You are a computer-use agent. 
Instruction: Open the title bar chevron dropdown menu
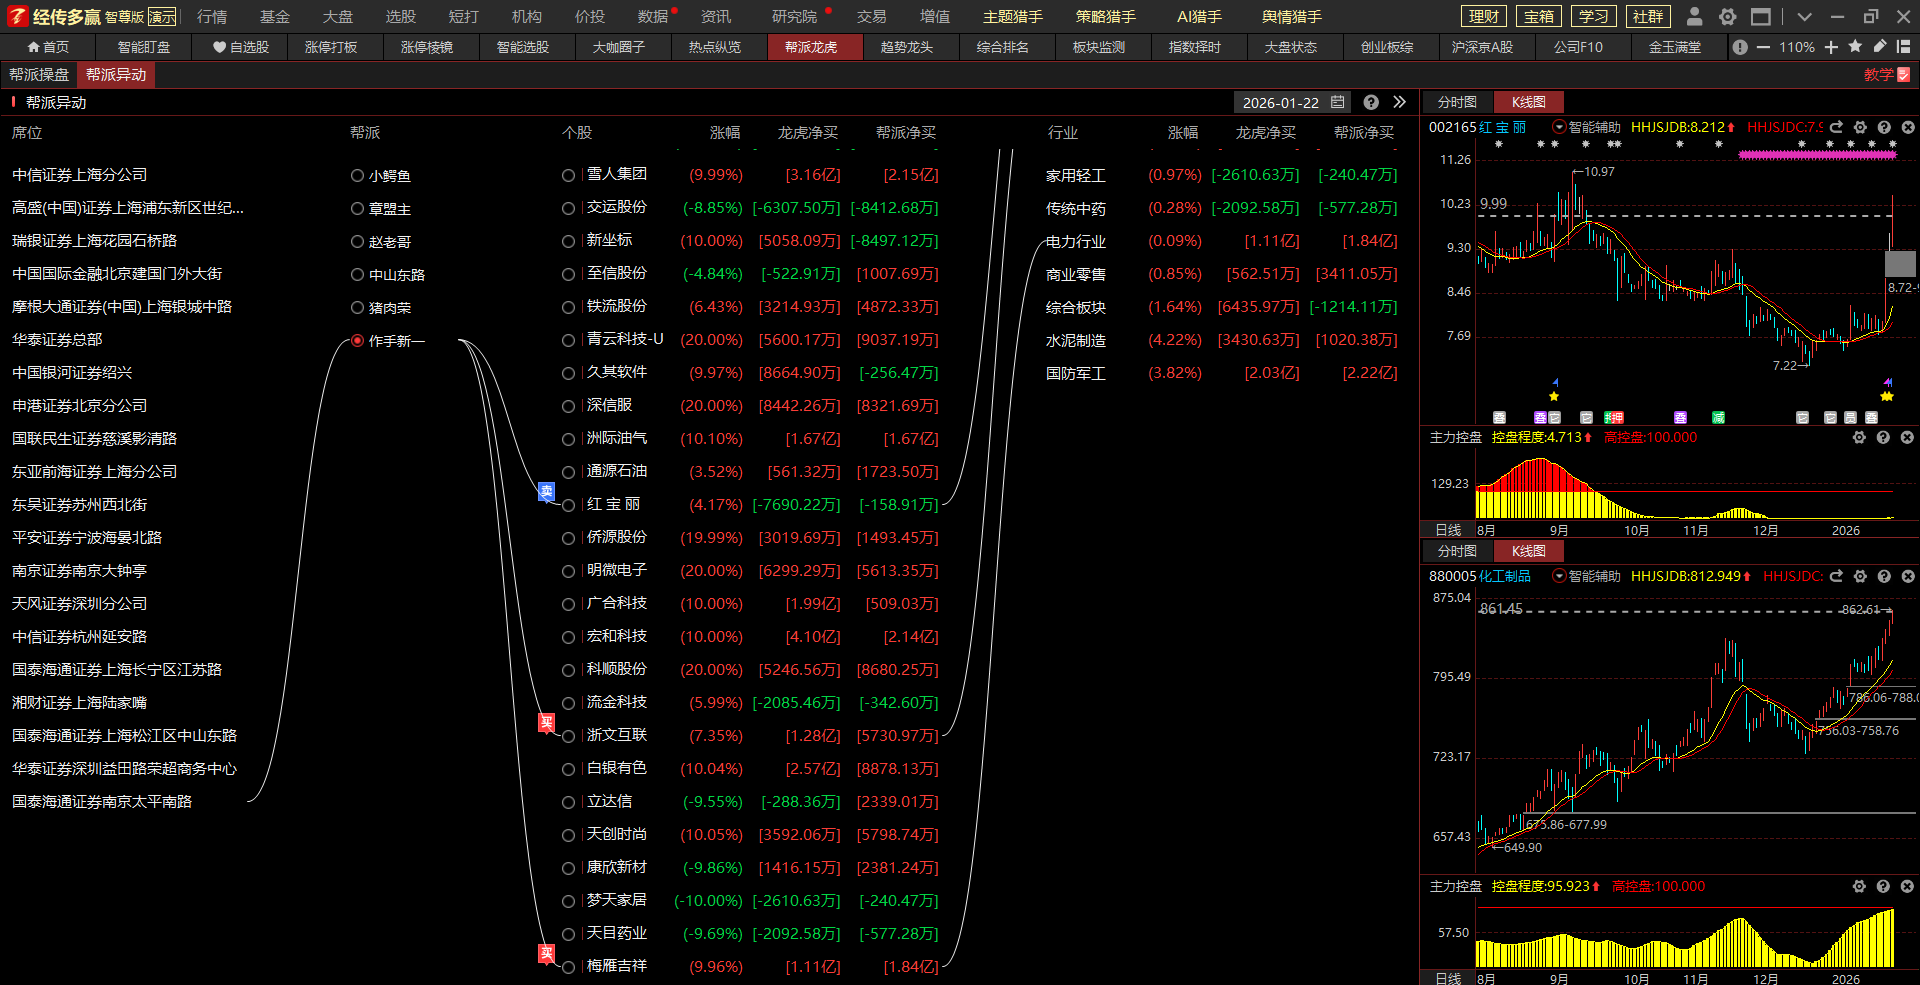tap(1804, 16)
